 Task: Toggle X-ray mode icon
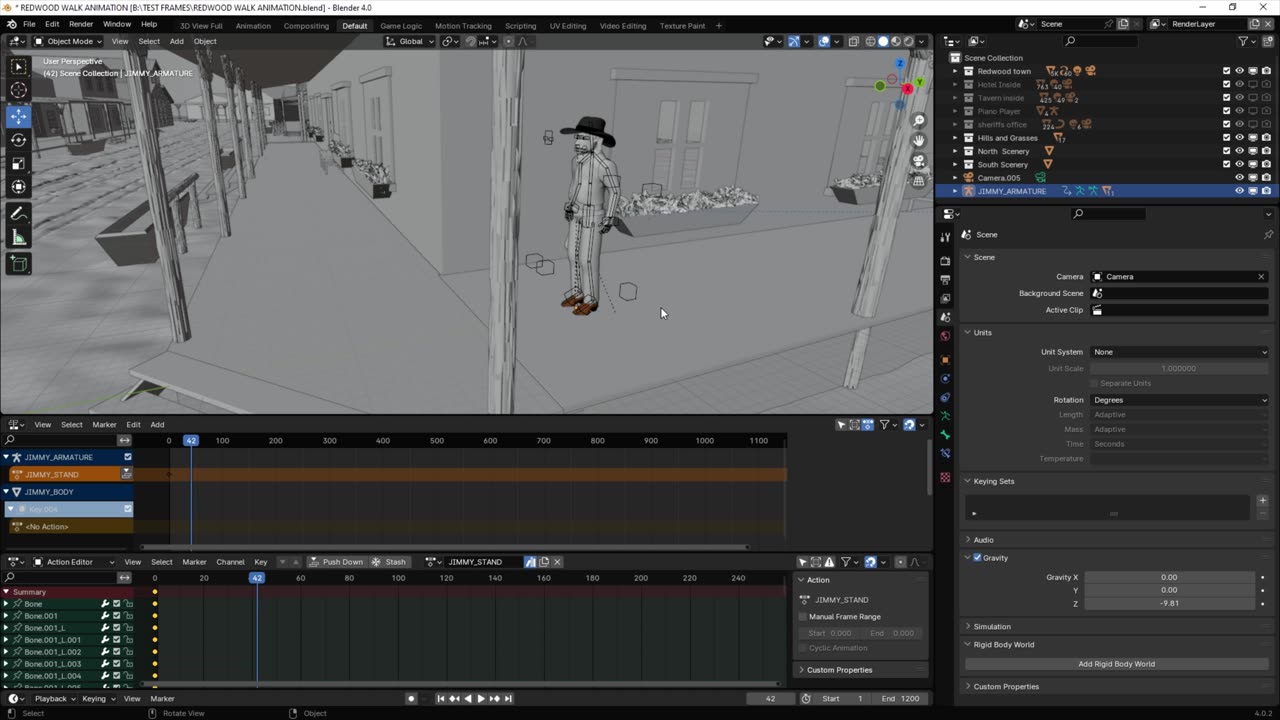pyautogui.click(x=853, y=41)
